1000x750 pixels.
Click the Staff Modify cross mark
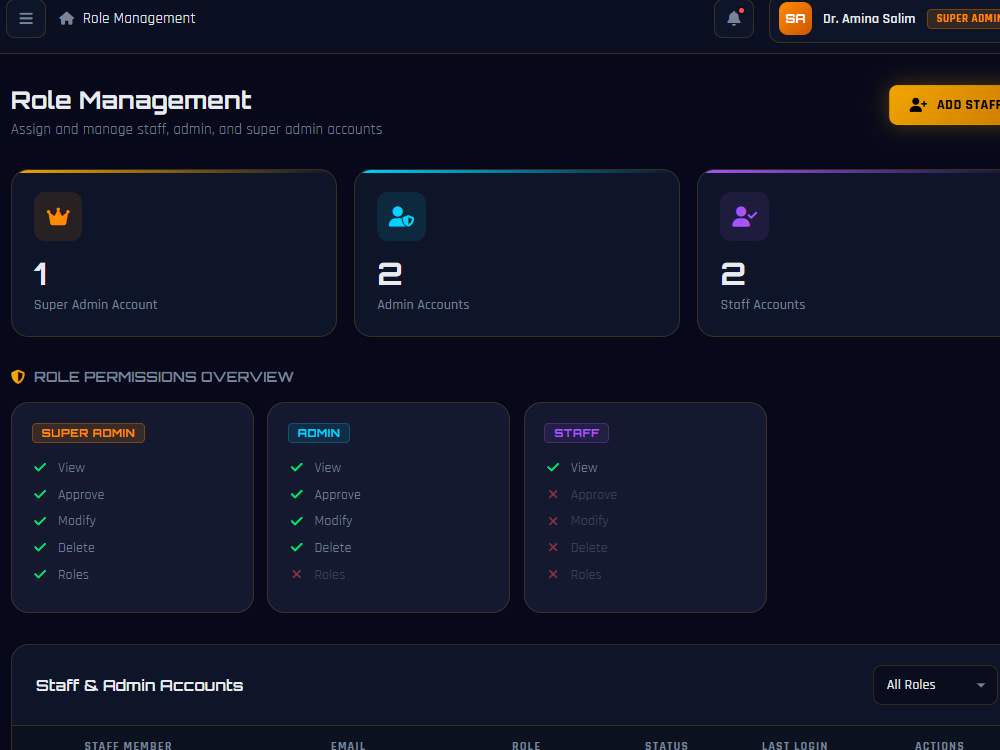[553, 521]
